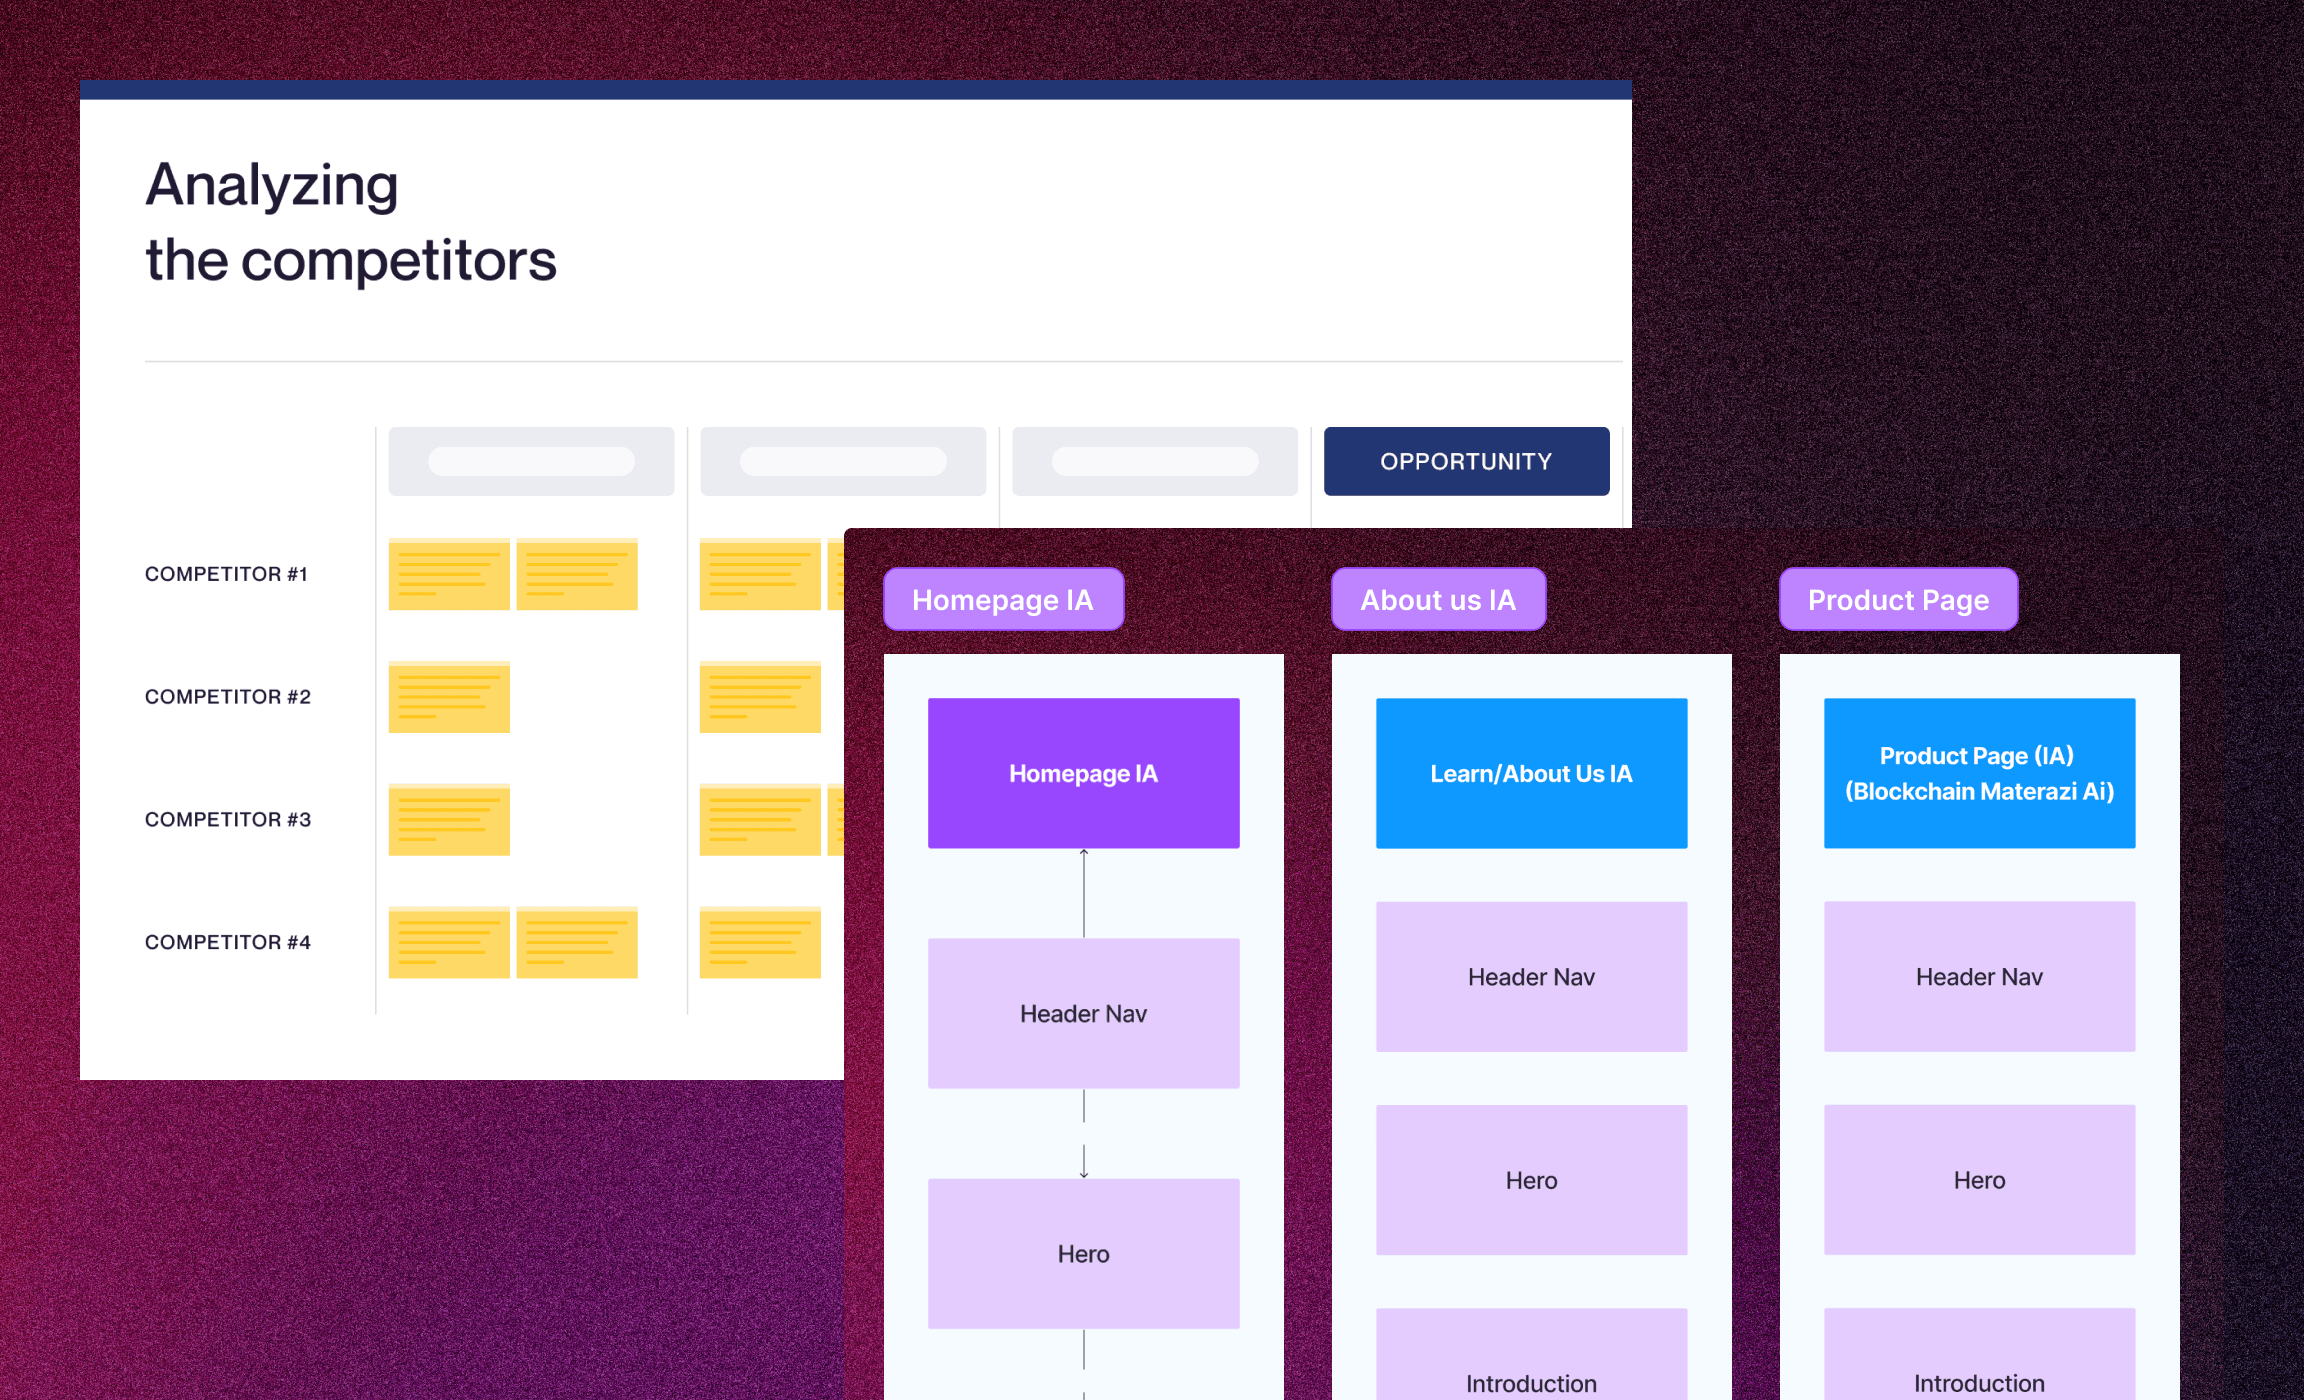2304x1400 pixels.
Task: Select second sticky note in COMPETITOR #1 first column
Action: coord(577,574)
